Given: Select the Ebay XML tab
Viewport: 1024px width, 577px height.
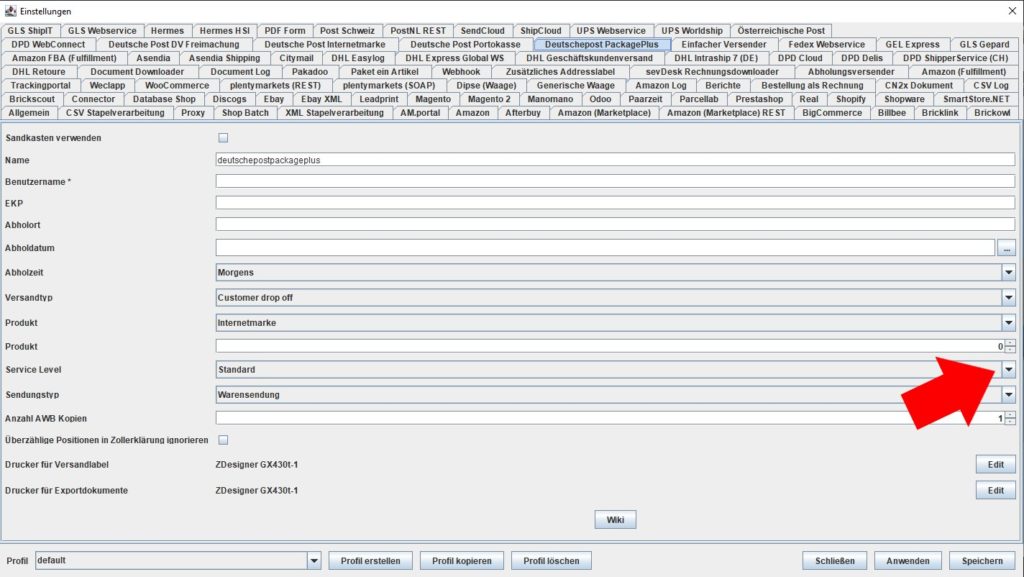Looking at the screenshot, I should [x=321, y=99].
